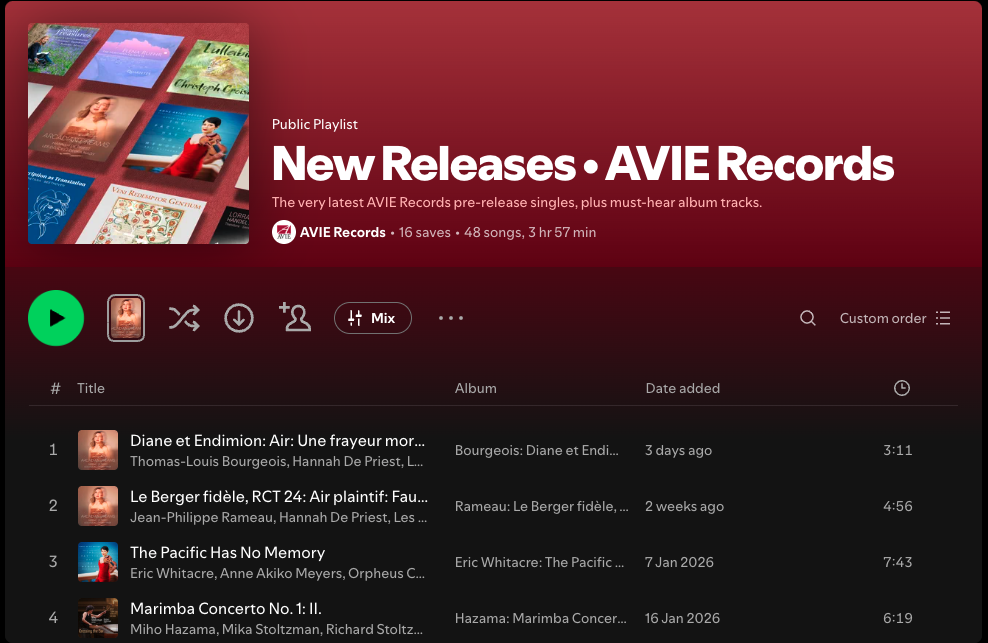Image resolution: width=988 pixels, height=643 pixels.
Task: Open the three-dots more options menu
Action: (x=451, y=318)
